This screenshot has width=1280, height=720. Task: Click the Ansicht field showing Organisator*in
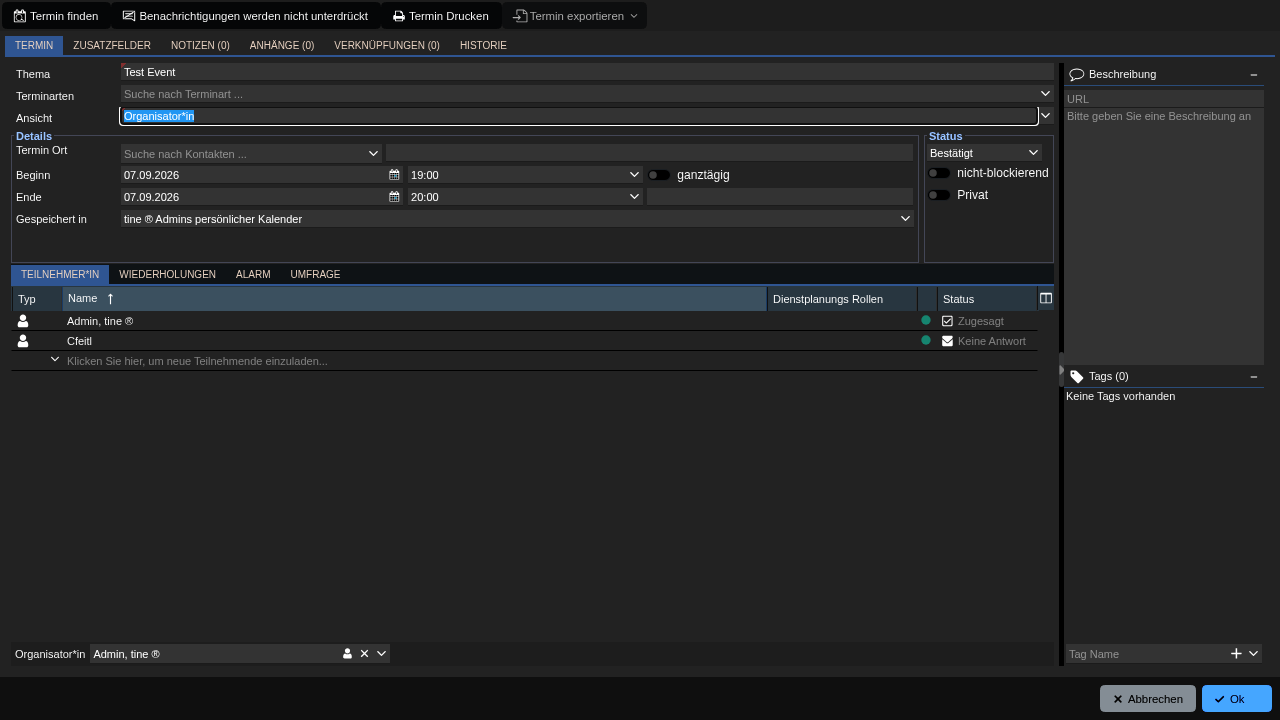tap(579, 116)
